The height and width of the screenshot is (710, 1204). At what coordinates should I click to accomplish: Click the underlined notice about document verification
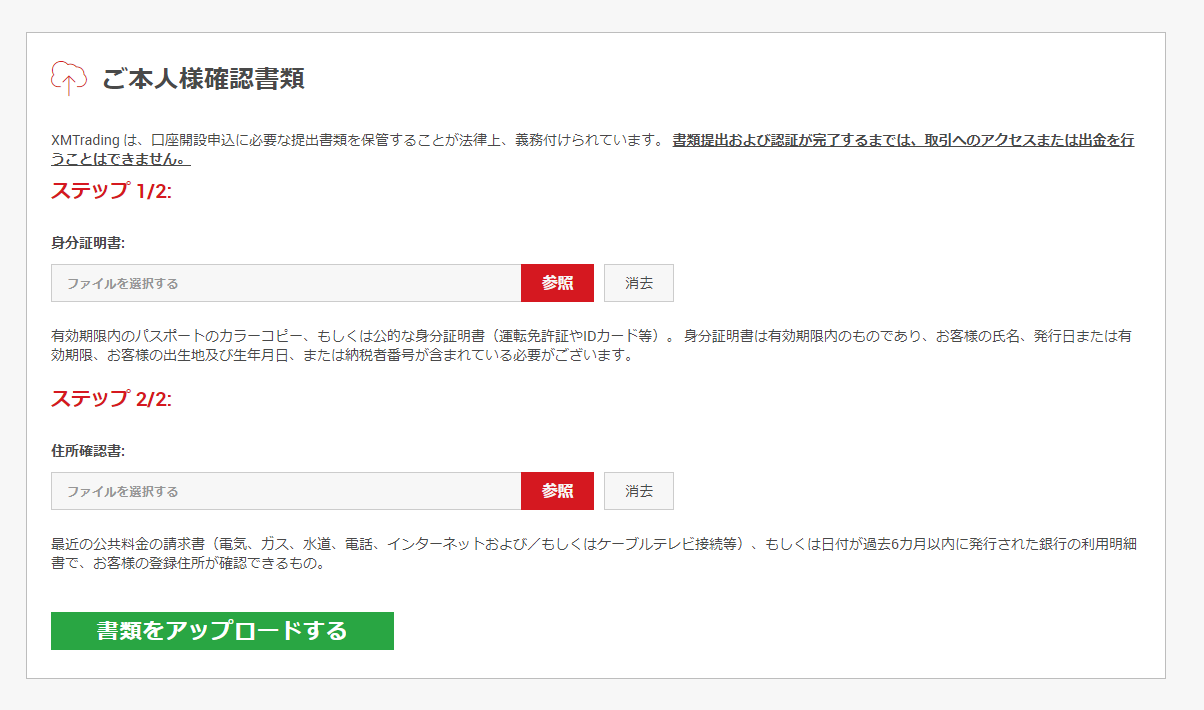(x=902, y=141)
